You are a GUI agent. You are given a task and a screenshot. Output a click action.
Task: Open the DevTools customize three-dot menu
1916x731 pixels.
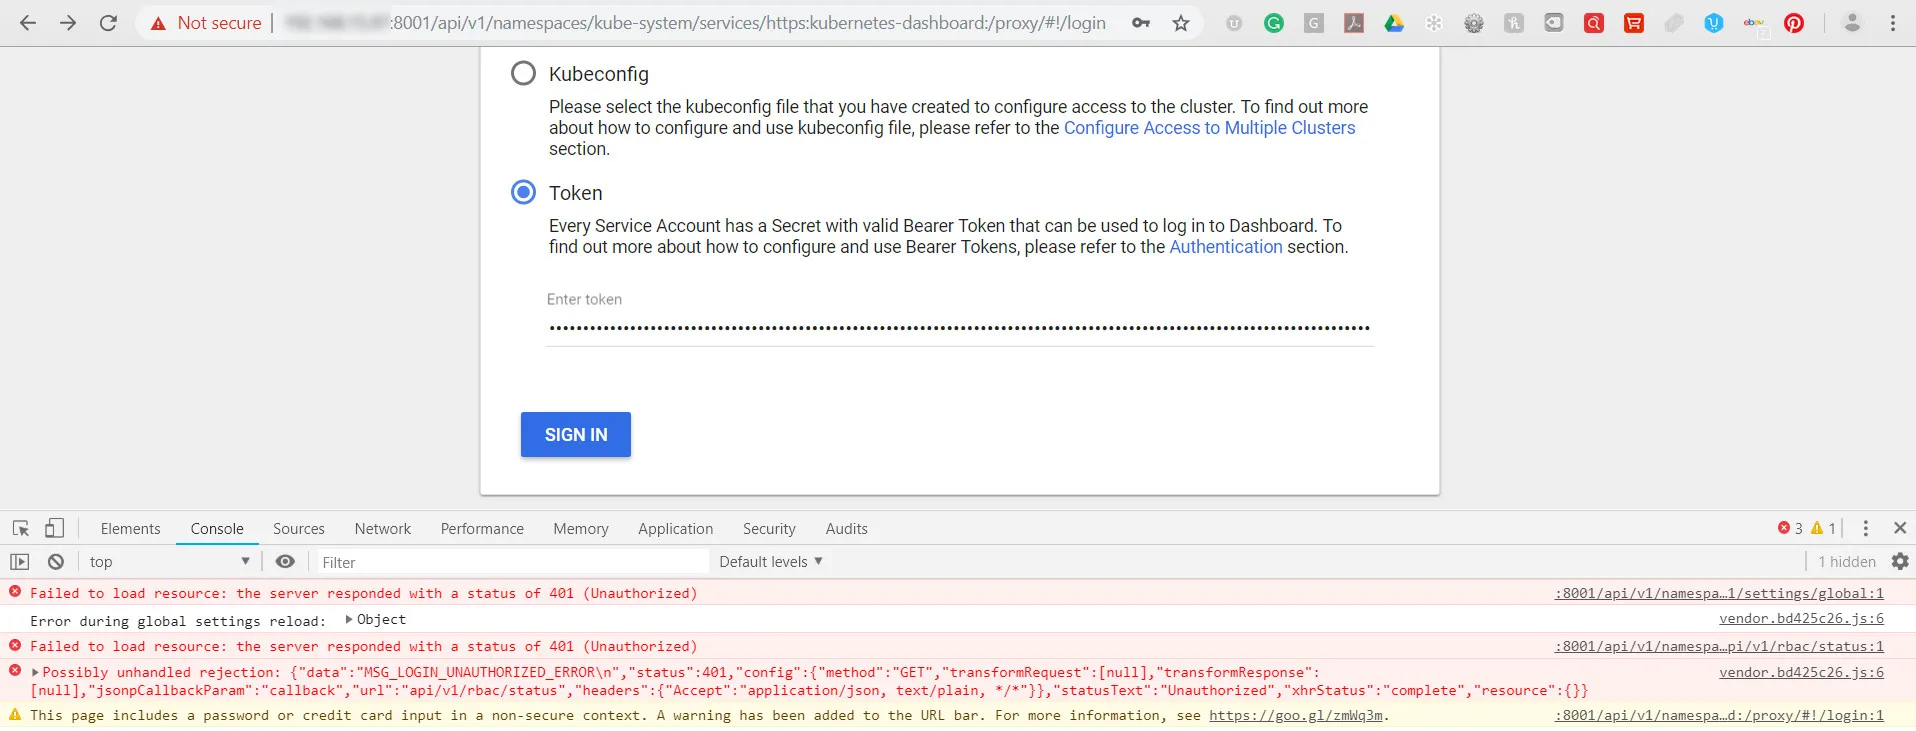1866,528
